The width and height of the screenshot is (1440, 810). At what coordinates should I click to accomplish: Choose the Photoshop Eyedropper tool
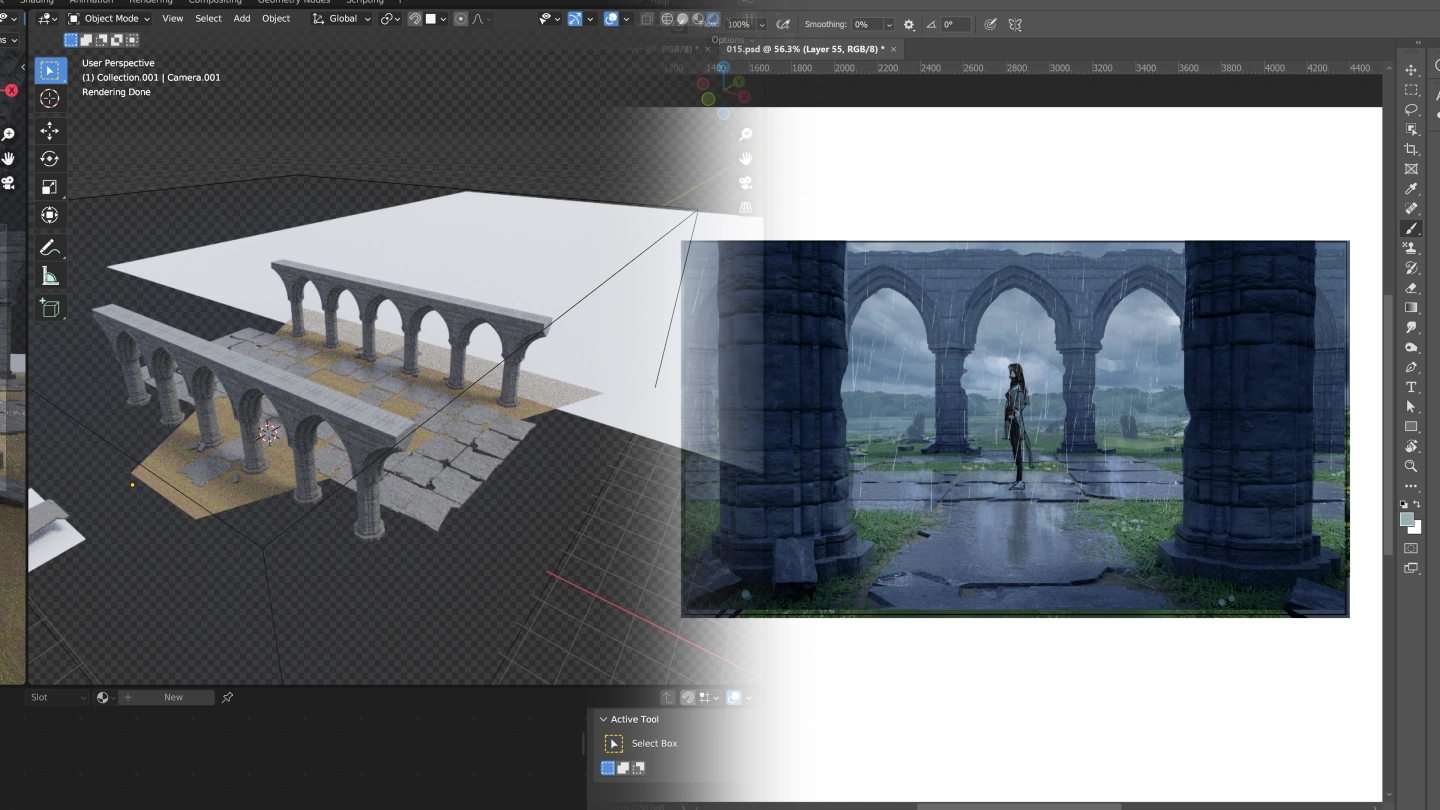[x=1411, y=189]
